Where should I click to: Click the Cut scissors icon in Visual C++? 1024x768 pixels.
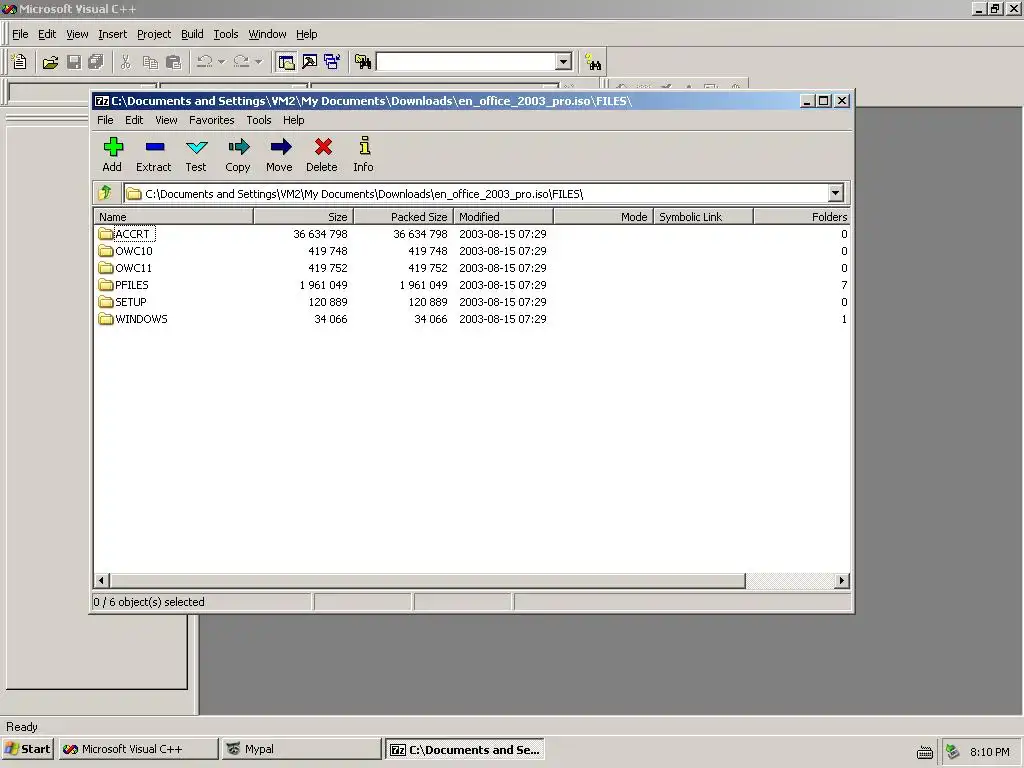126,62
